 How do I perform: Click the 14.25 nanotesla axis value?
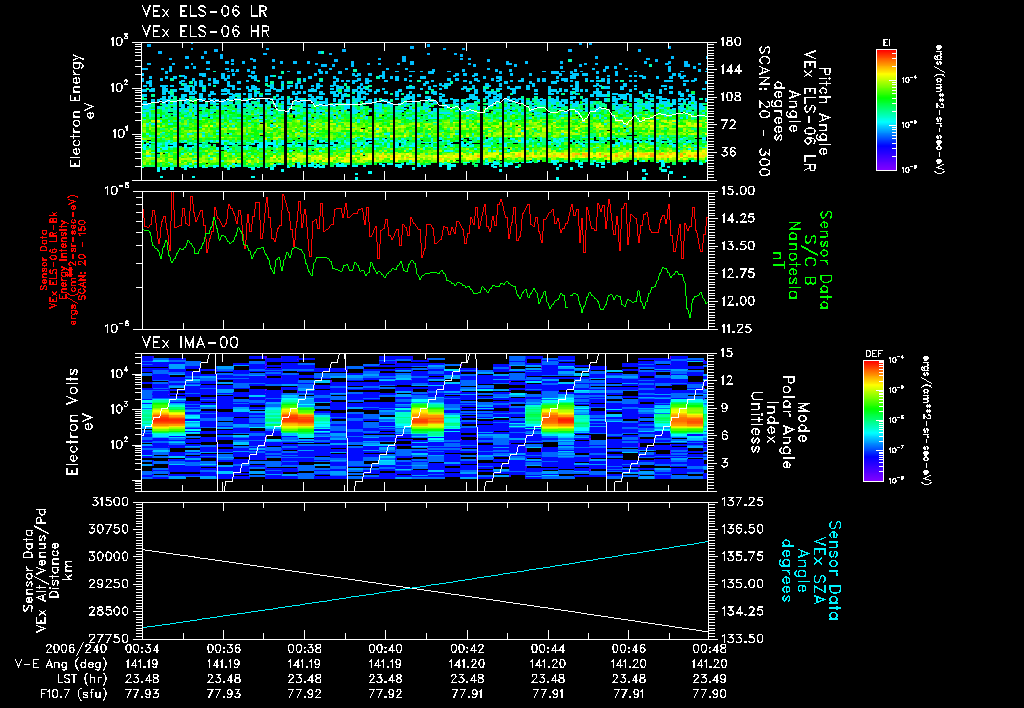737,218
